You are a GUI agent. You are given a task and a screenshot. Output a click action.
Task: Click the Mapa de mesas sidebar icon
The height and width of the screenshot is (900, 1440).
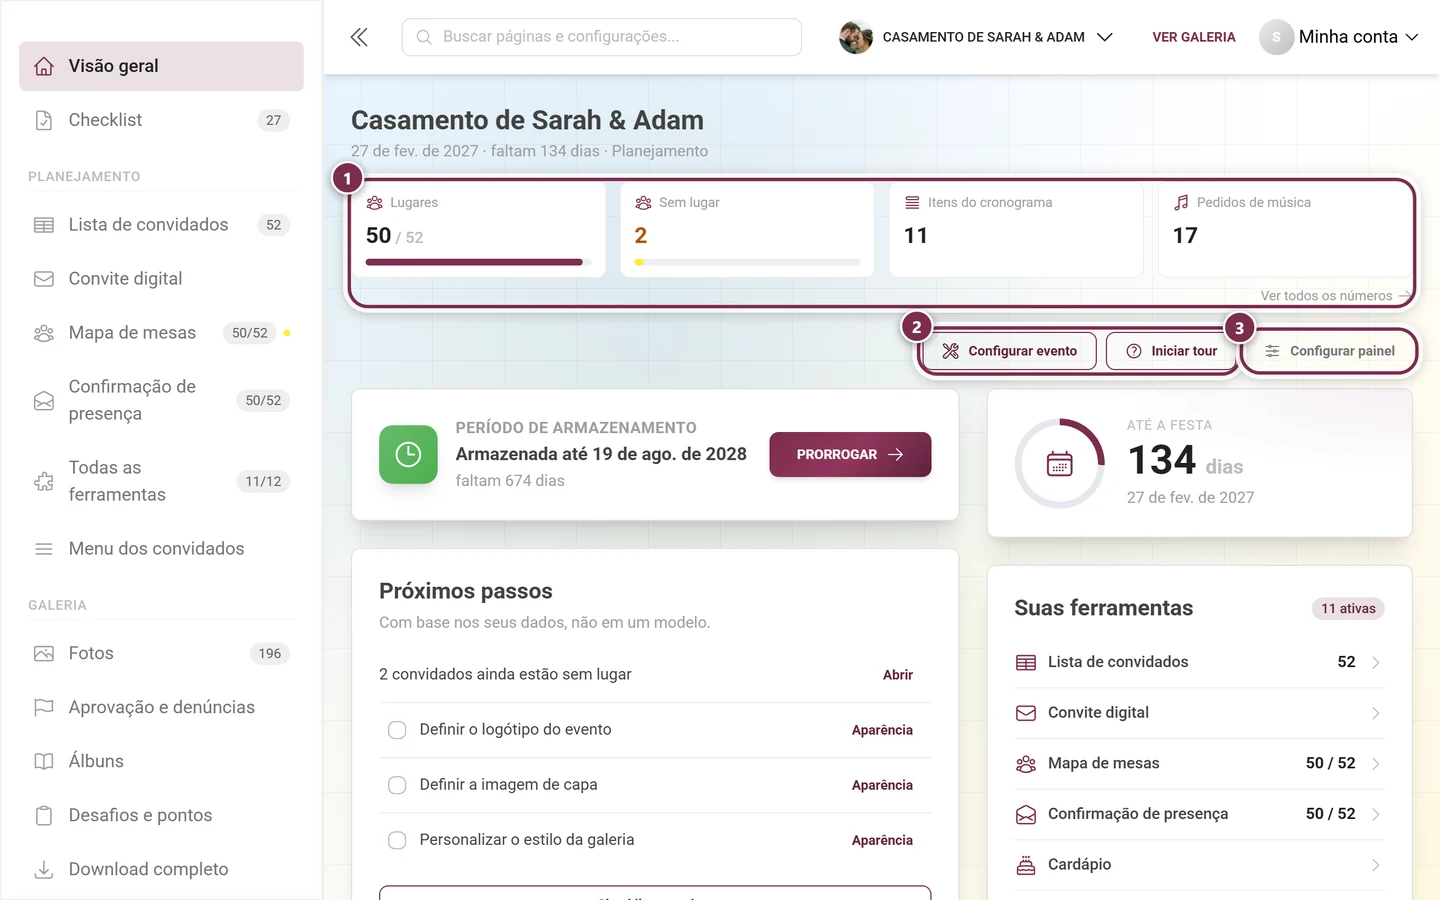[44, 333]
